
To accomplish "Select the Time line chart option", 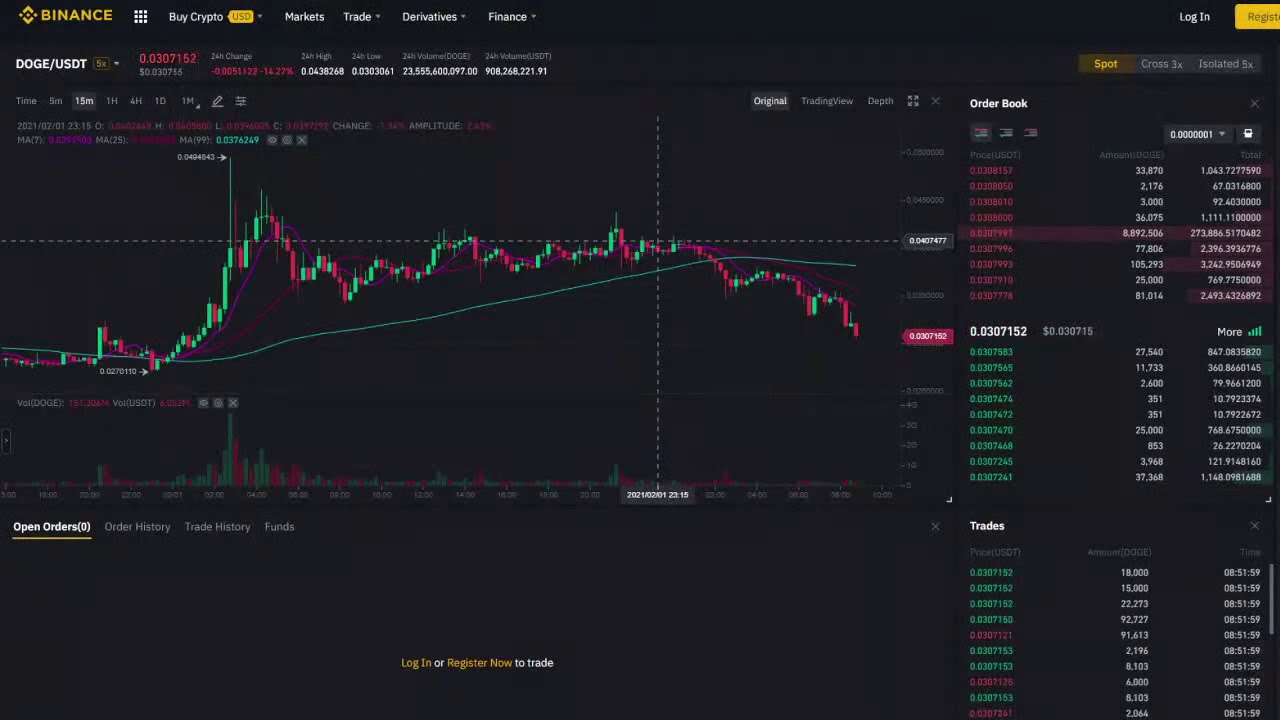I will click(x=26, y=101).
